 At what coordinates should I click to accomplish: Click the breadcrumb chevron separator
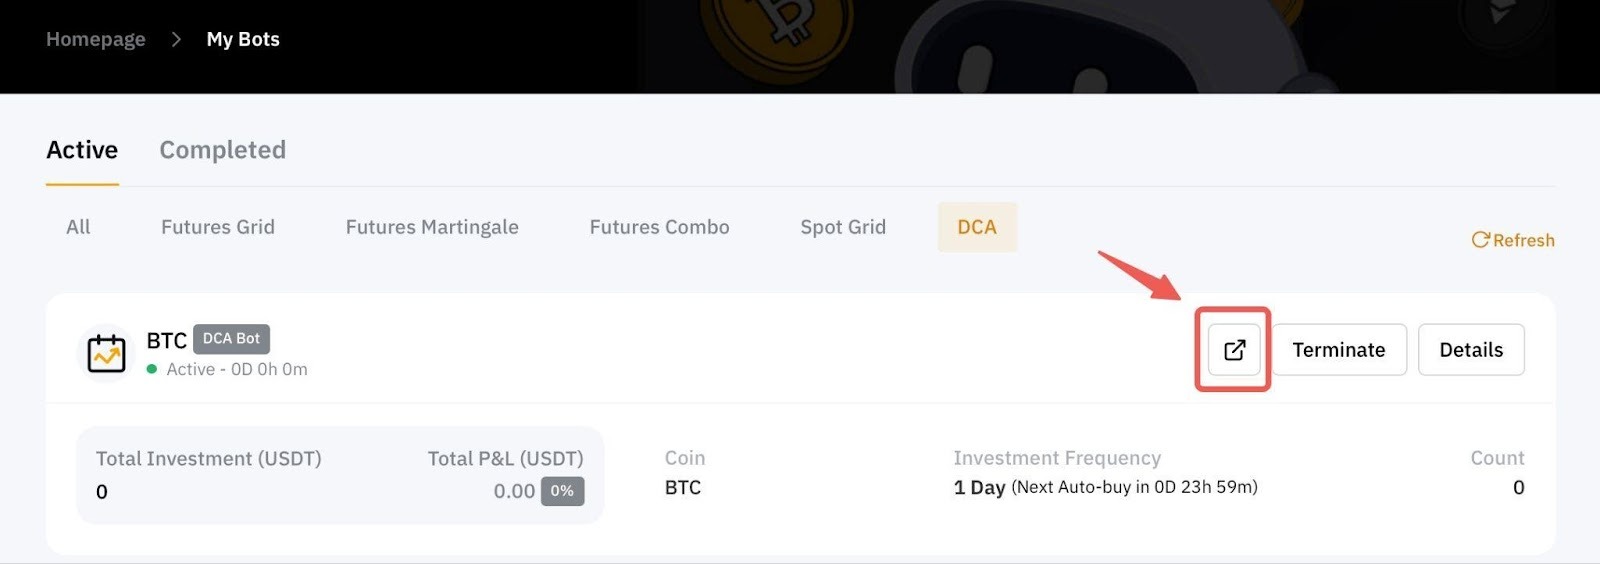point(176,39)
